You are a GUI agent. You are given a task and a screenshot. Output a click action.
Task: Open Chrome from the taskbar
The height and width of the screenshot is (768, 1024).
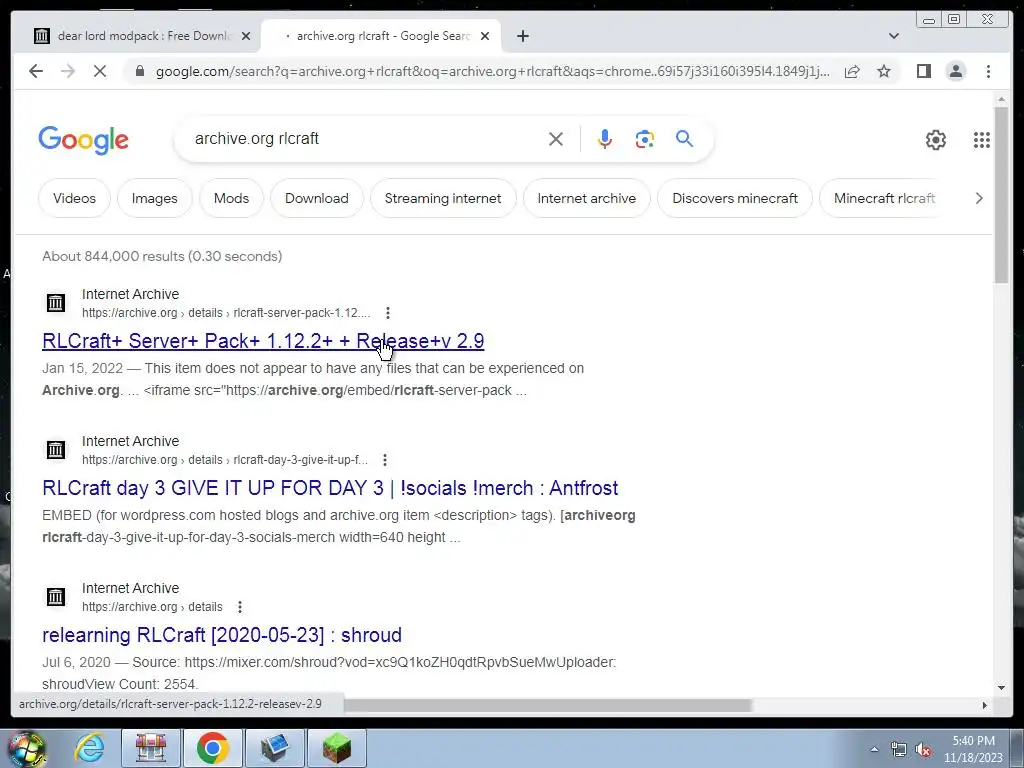212,748
